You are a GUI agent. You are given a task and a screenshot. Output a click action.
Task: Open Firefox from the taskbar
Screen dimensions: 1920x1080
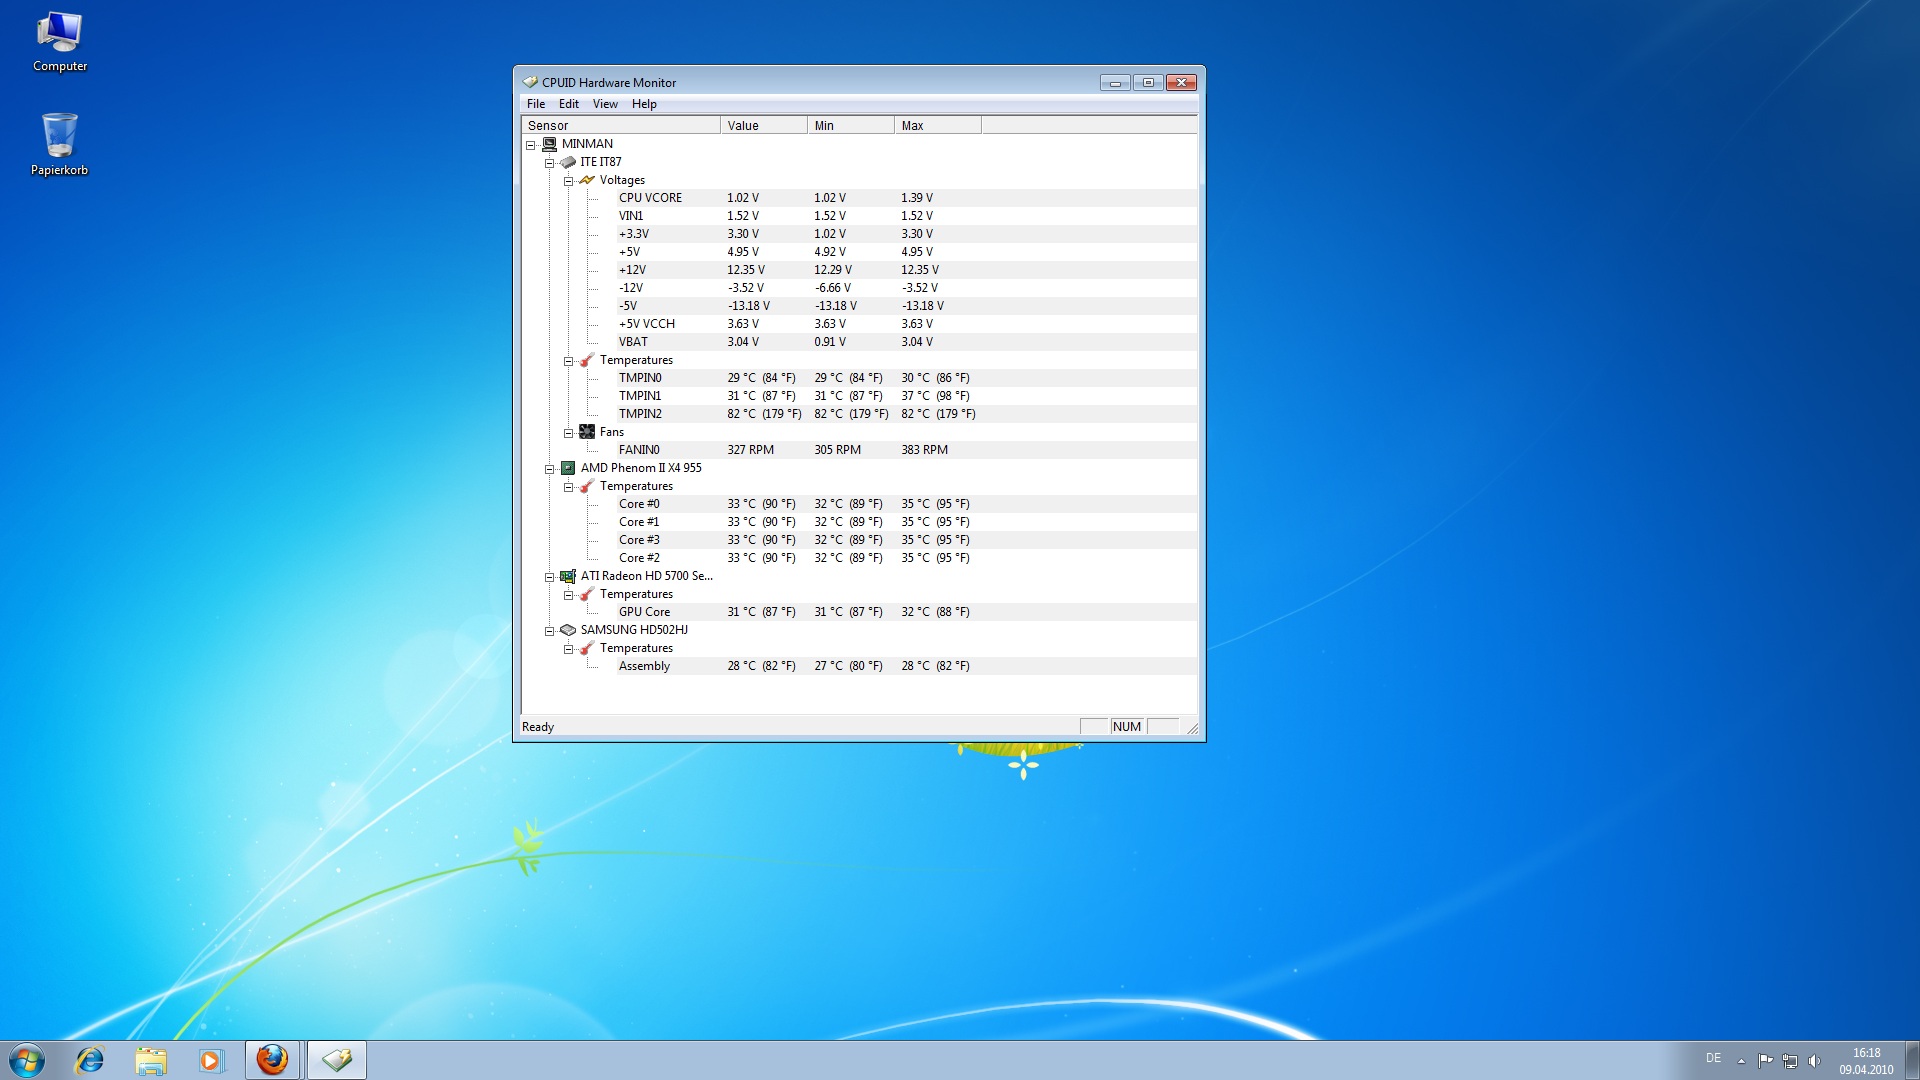click(x=272, y=1060)
